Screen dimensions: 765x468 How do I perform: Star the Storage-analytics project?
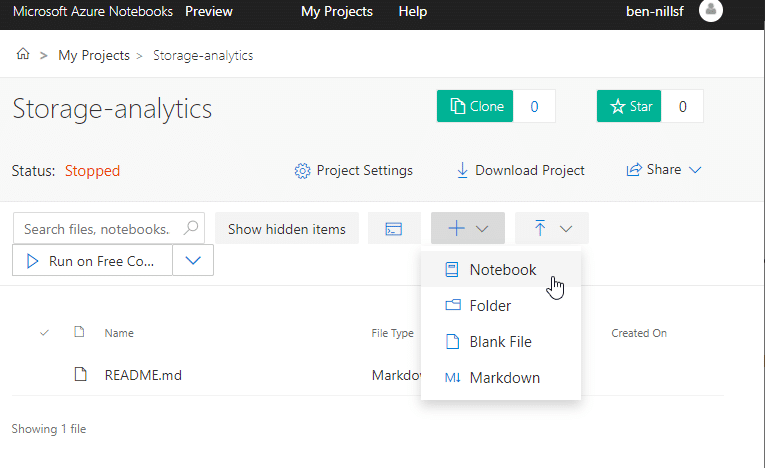pyautogui.click(x=629, y=106)
